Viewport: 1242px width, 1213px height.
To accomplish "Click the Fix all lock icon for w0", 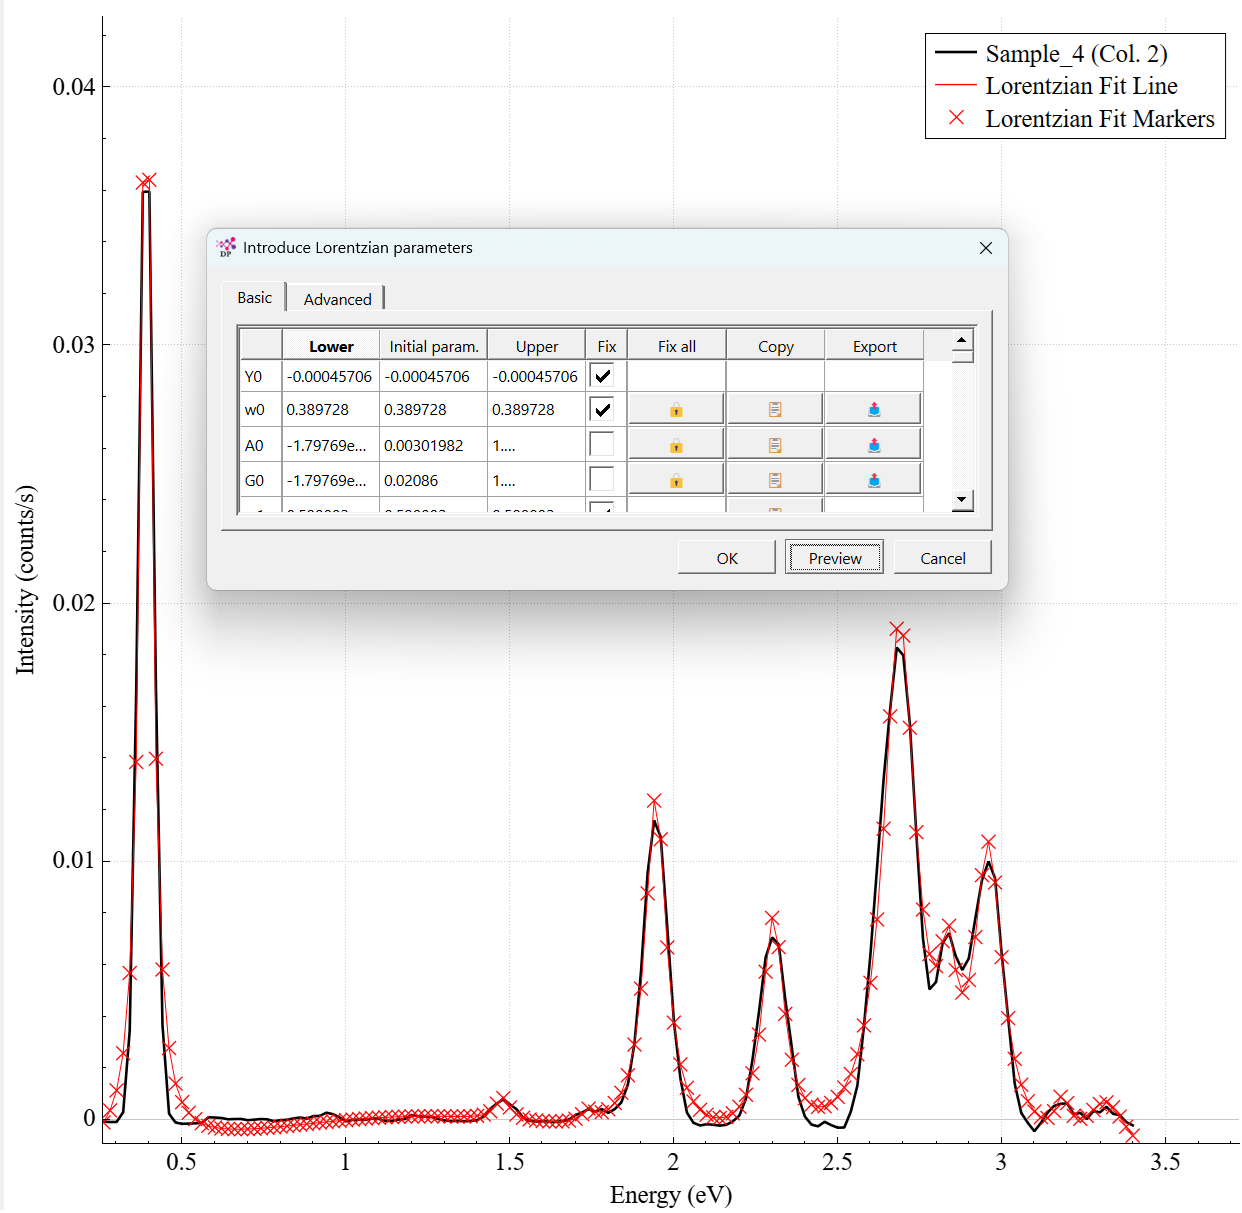I will 676,407.
